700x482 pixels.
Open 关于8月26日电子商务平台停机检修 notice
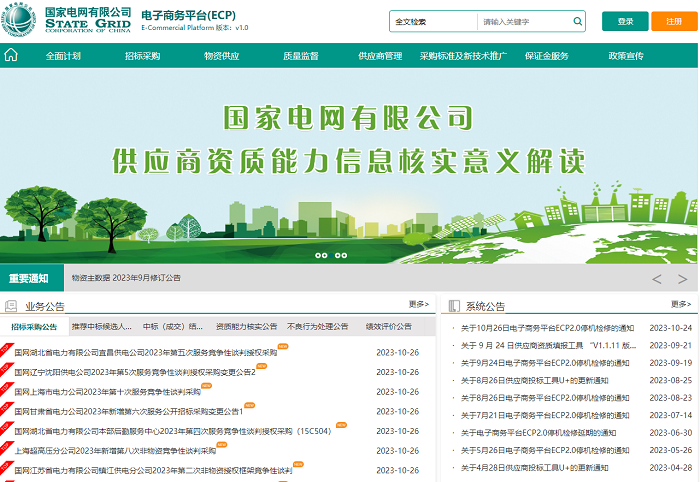[x=545, y=398]
